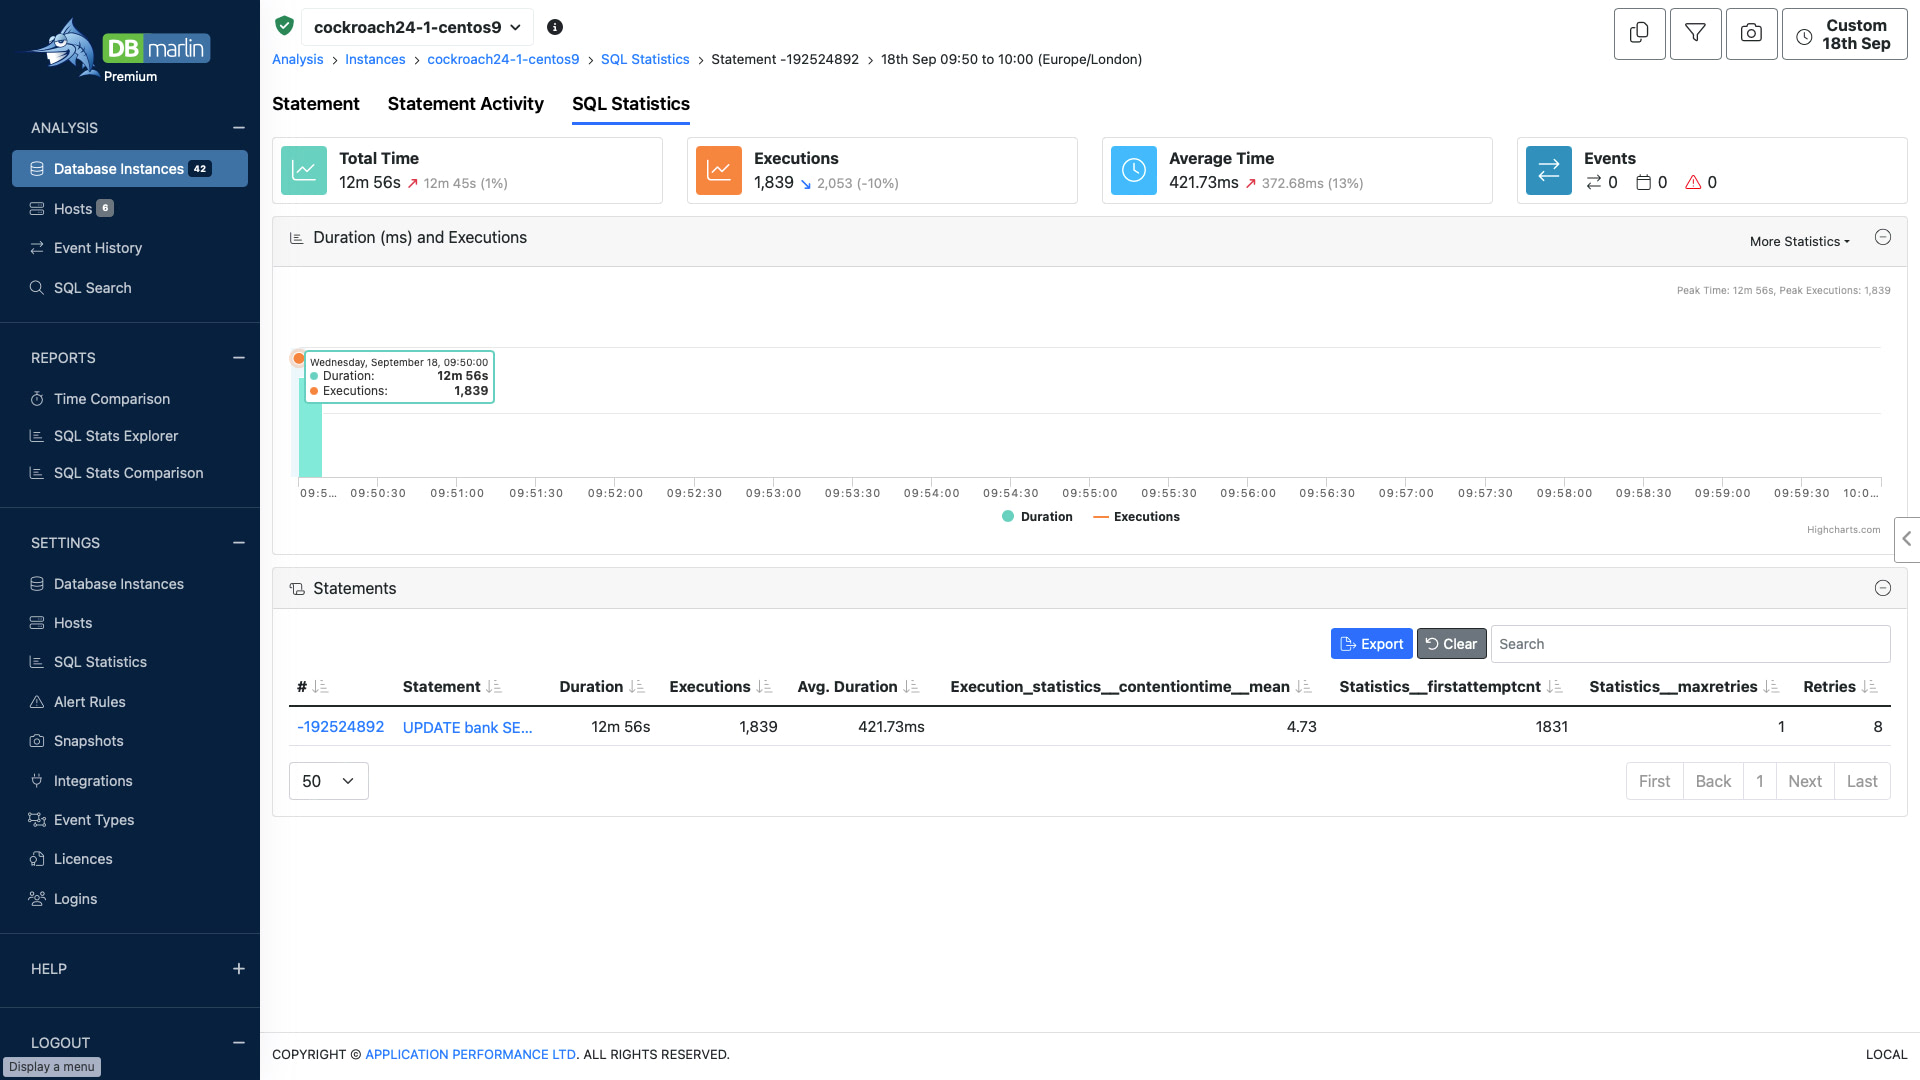
Task: Collapse the Statements panel
Action: (1883, 588)
